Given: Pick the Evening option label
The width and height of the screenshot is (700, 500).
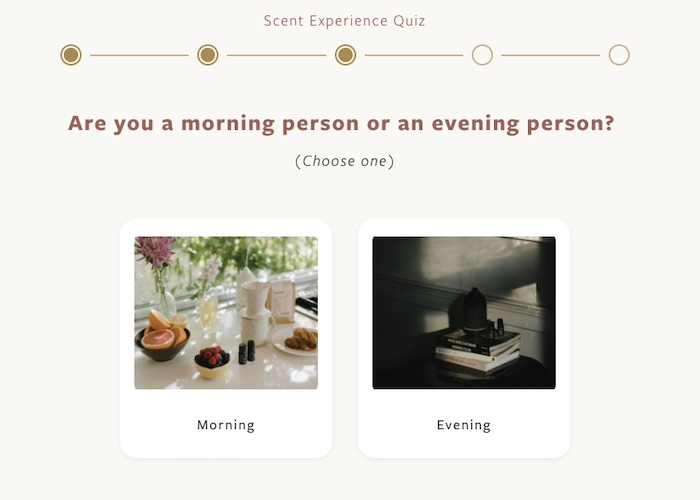Looking at the screenshot, I should click(464, 425).
